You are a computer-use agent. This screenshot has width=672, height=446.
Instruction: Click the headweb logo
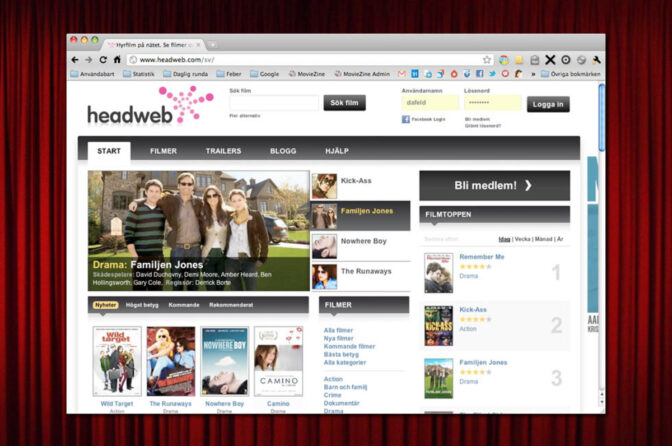tap(150, 105)
